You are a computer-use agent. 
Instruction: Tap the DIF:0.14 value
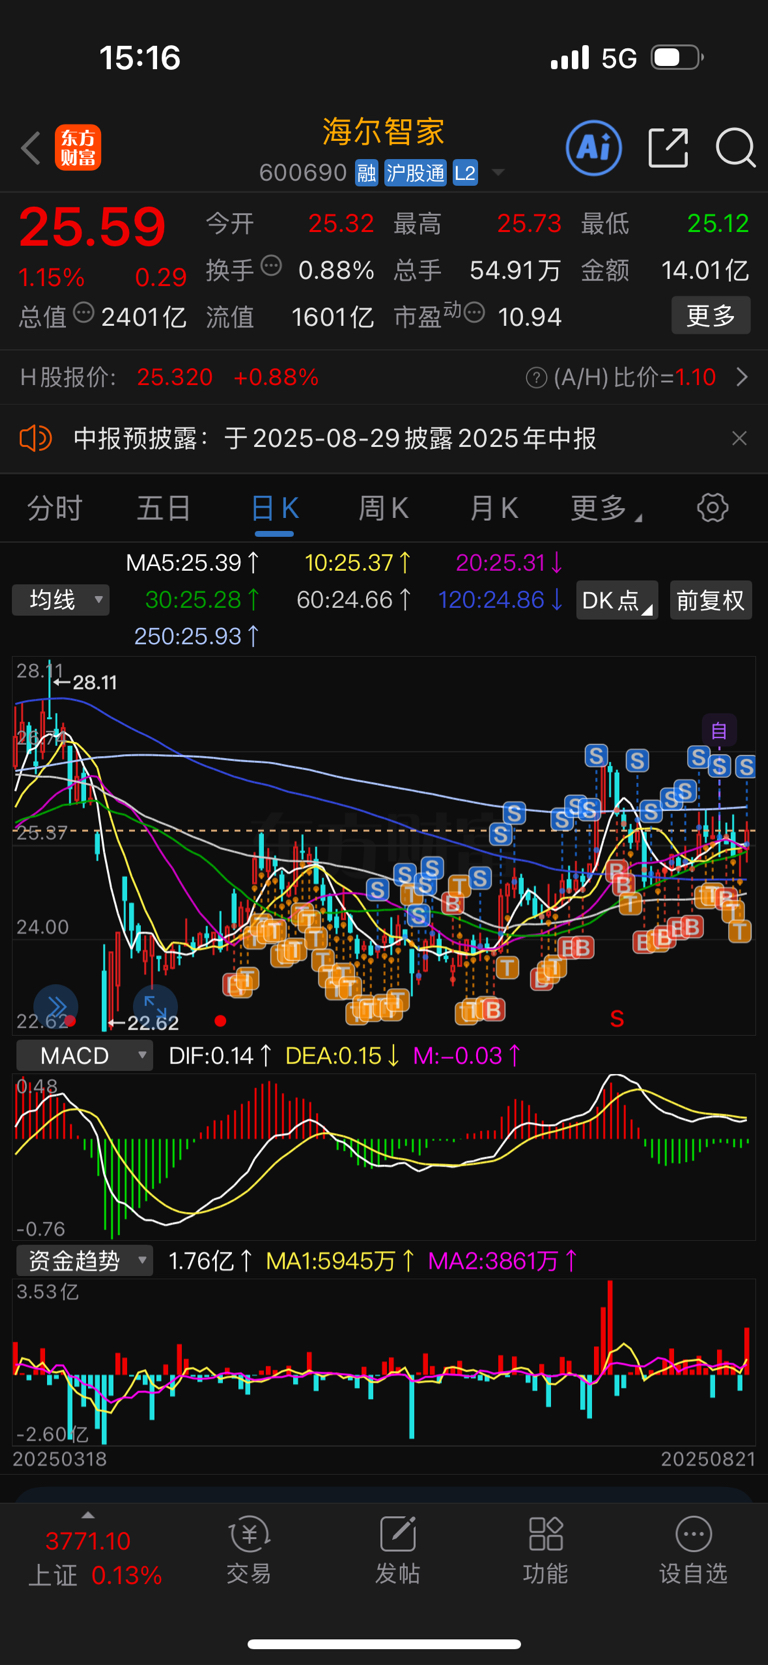(221, 1056)
